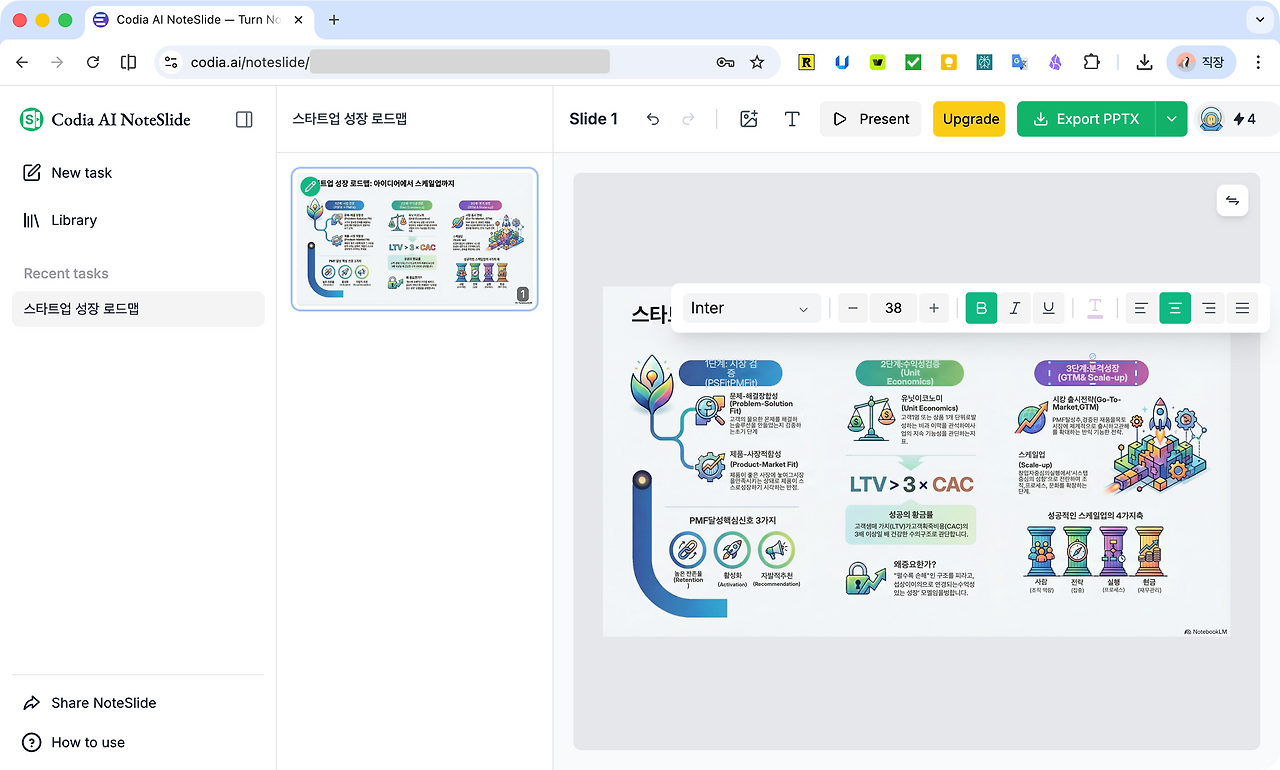Select the add text tool
Screen dimensions: 1280x770
792,119
